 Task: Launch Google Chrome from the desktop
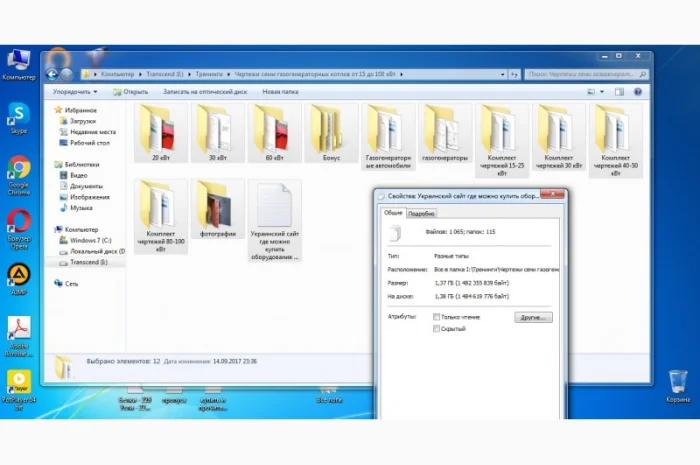(x=19, y=168)
